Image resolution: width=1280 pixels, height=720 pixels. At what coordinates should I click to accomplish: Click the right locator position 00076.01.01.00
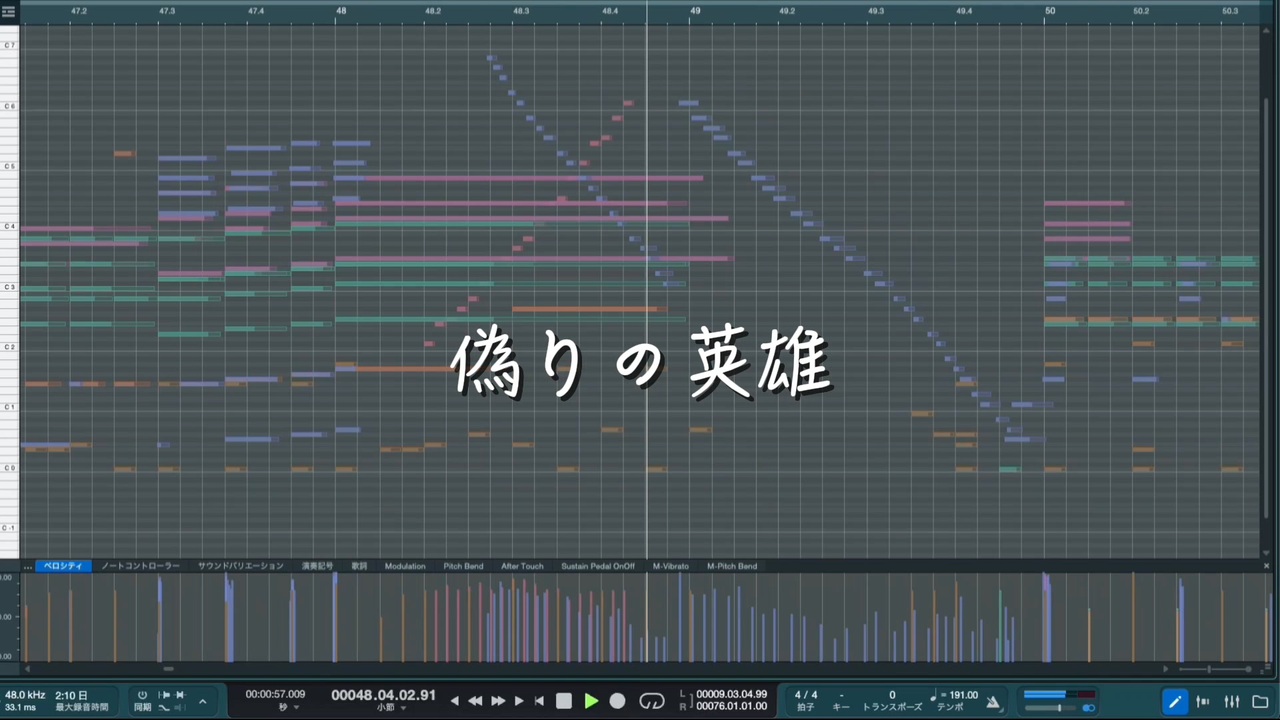tap(731, 706)
